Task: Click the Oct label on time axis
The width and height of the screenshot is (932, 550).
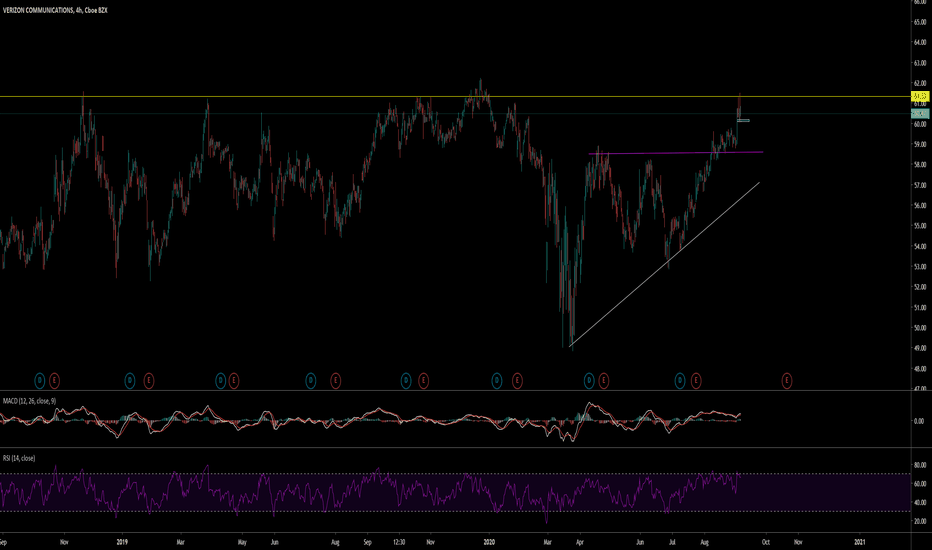Action: 766,542
